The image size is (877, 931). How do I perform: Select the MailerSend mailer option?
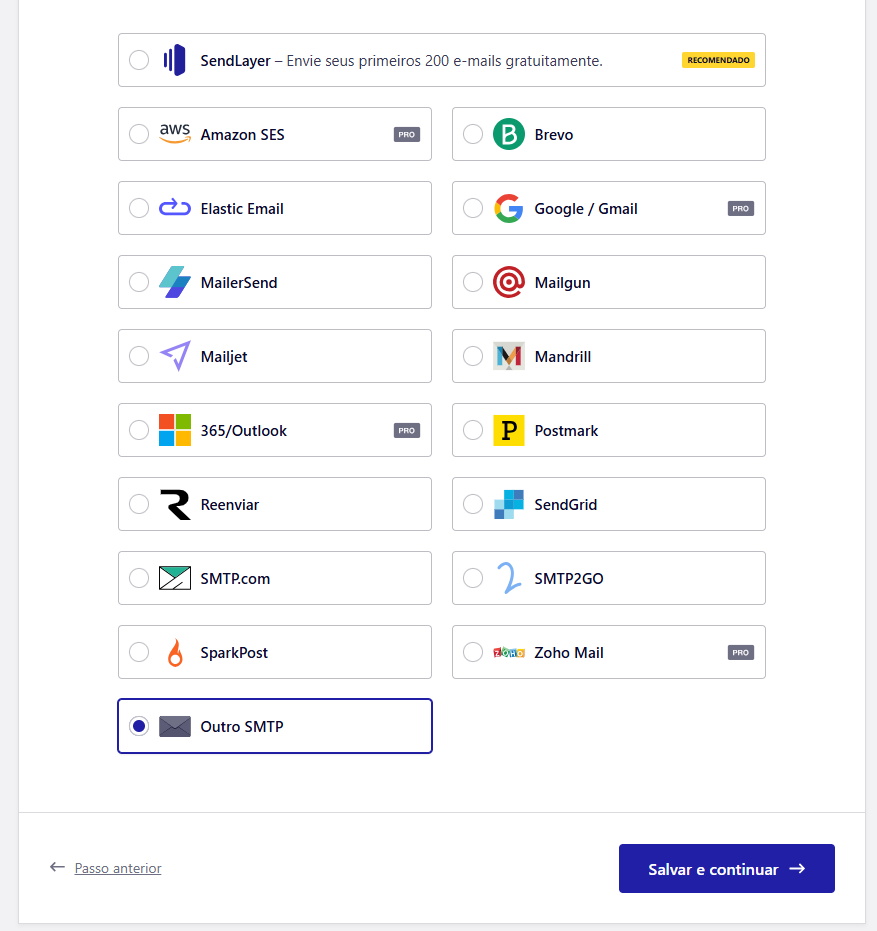pos(139,281)
